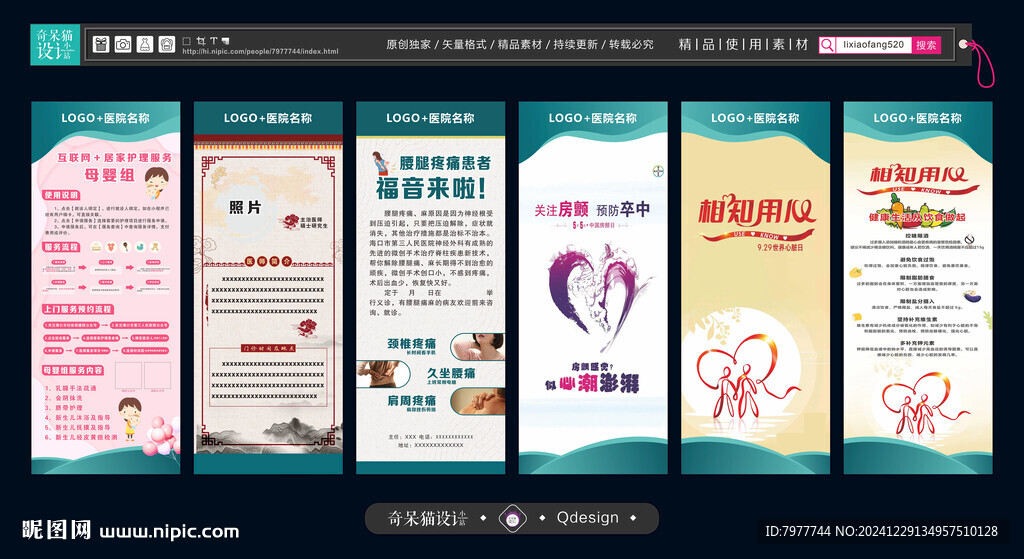Click the purple cat logo badge at bottom
The width and height of the screenshot is (1024, 559).
pos(512,518)
